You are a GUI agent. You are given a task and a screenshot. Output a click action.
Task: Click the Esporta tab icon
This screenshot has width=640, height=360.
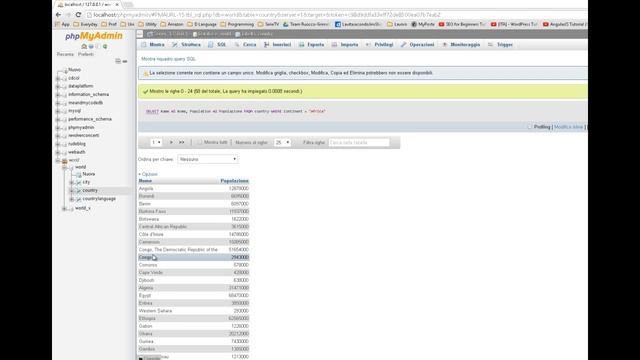click(x=302, y=44)
